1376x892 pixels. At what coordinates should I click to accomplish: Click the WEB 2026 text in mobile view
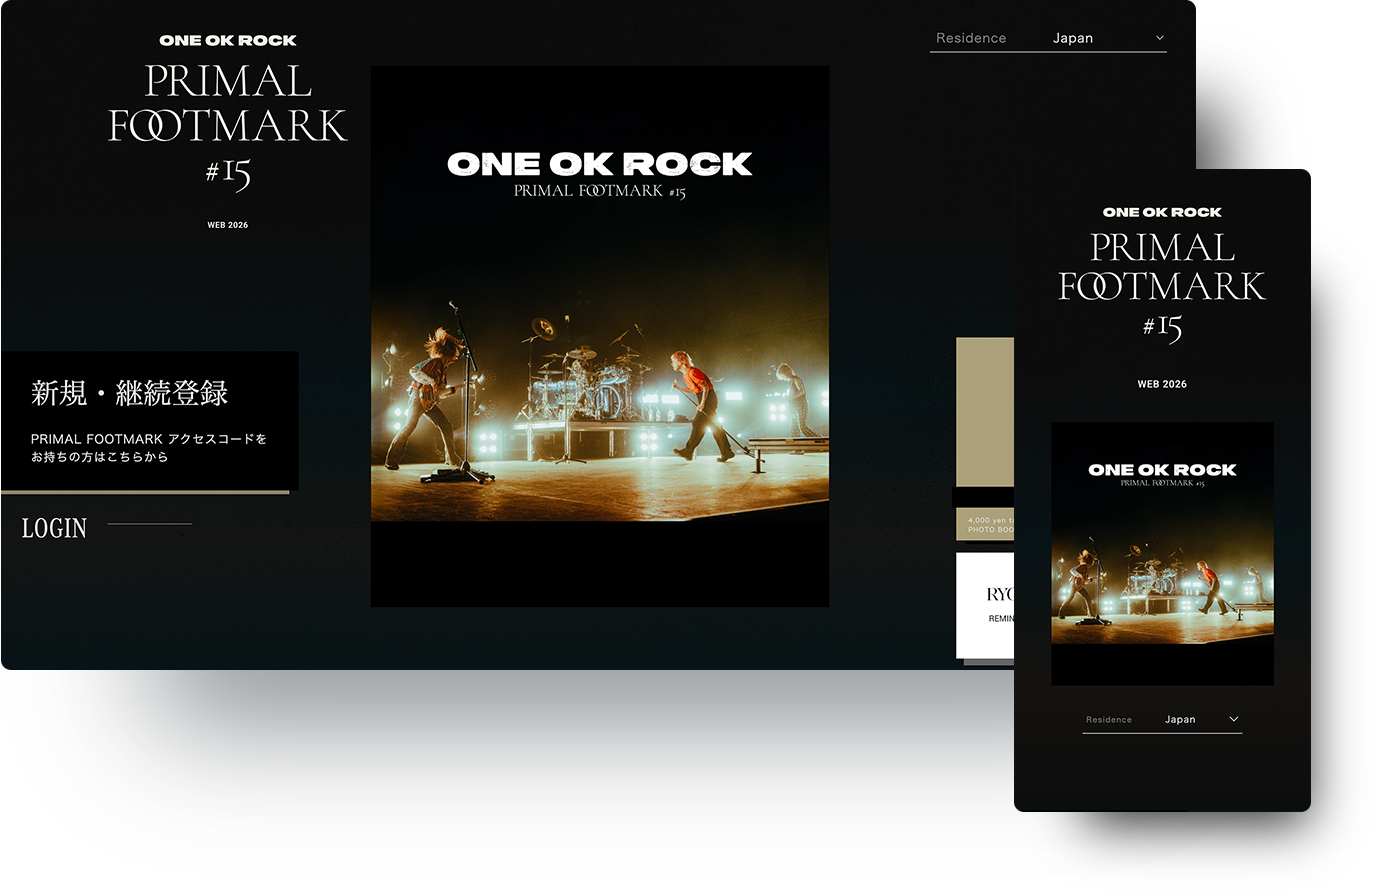pos(1162,384)
